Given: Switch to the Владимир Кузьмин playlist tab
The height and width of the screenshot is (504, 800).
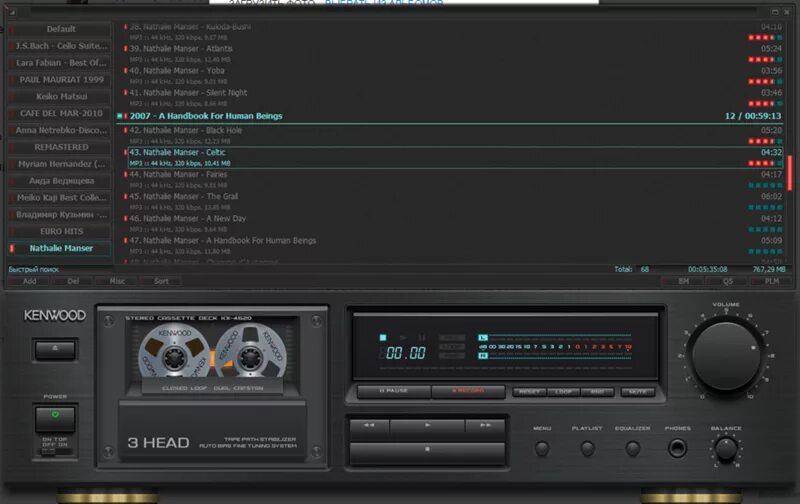Looking at the screenshot, I should (x=60, y=214).
